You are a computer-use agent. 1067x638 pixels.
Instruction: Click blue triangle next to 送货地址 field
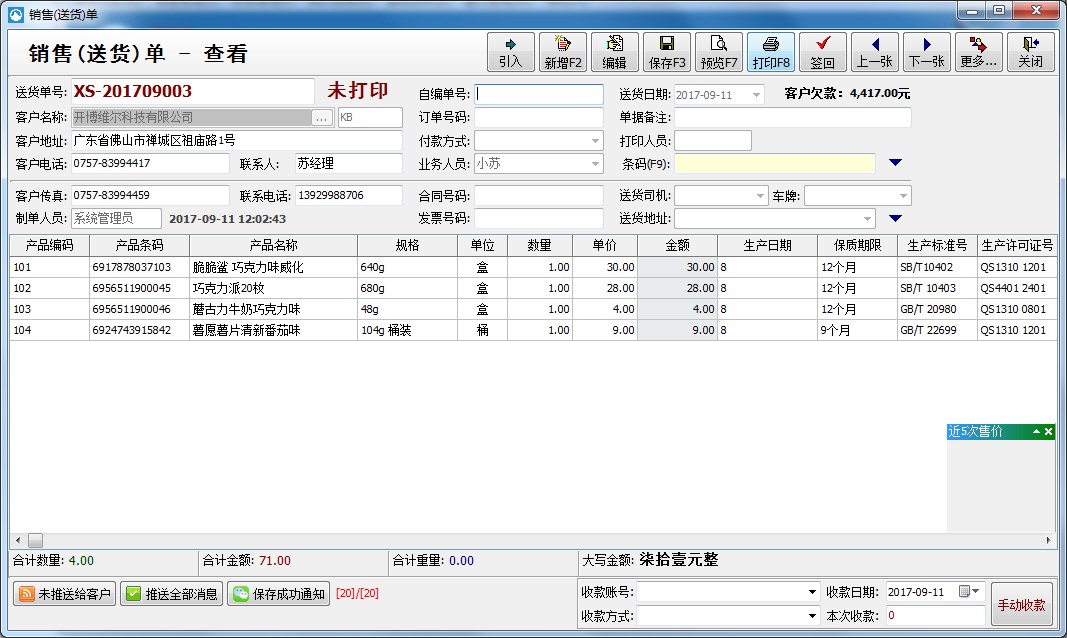pos(896,218)
